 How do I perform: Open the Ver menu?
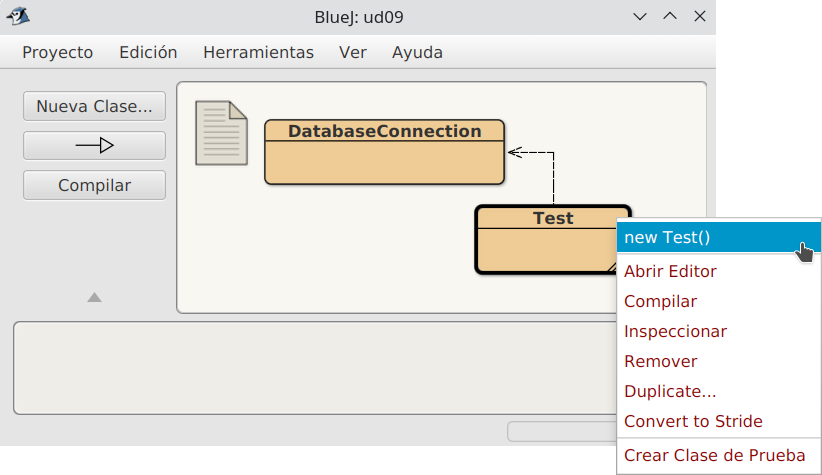353,52
